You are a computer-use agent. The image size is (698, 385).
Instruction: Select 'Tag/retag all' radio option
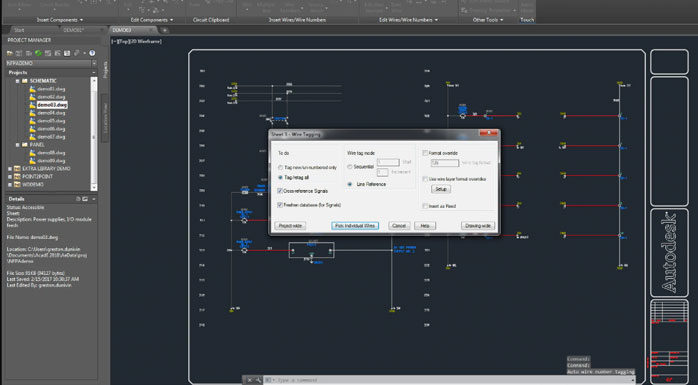tap(280, 177)
